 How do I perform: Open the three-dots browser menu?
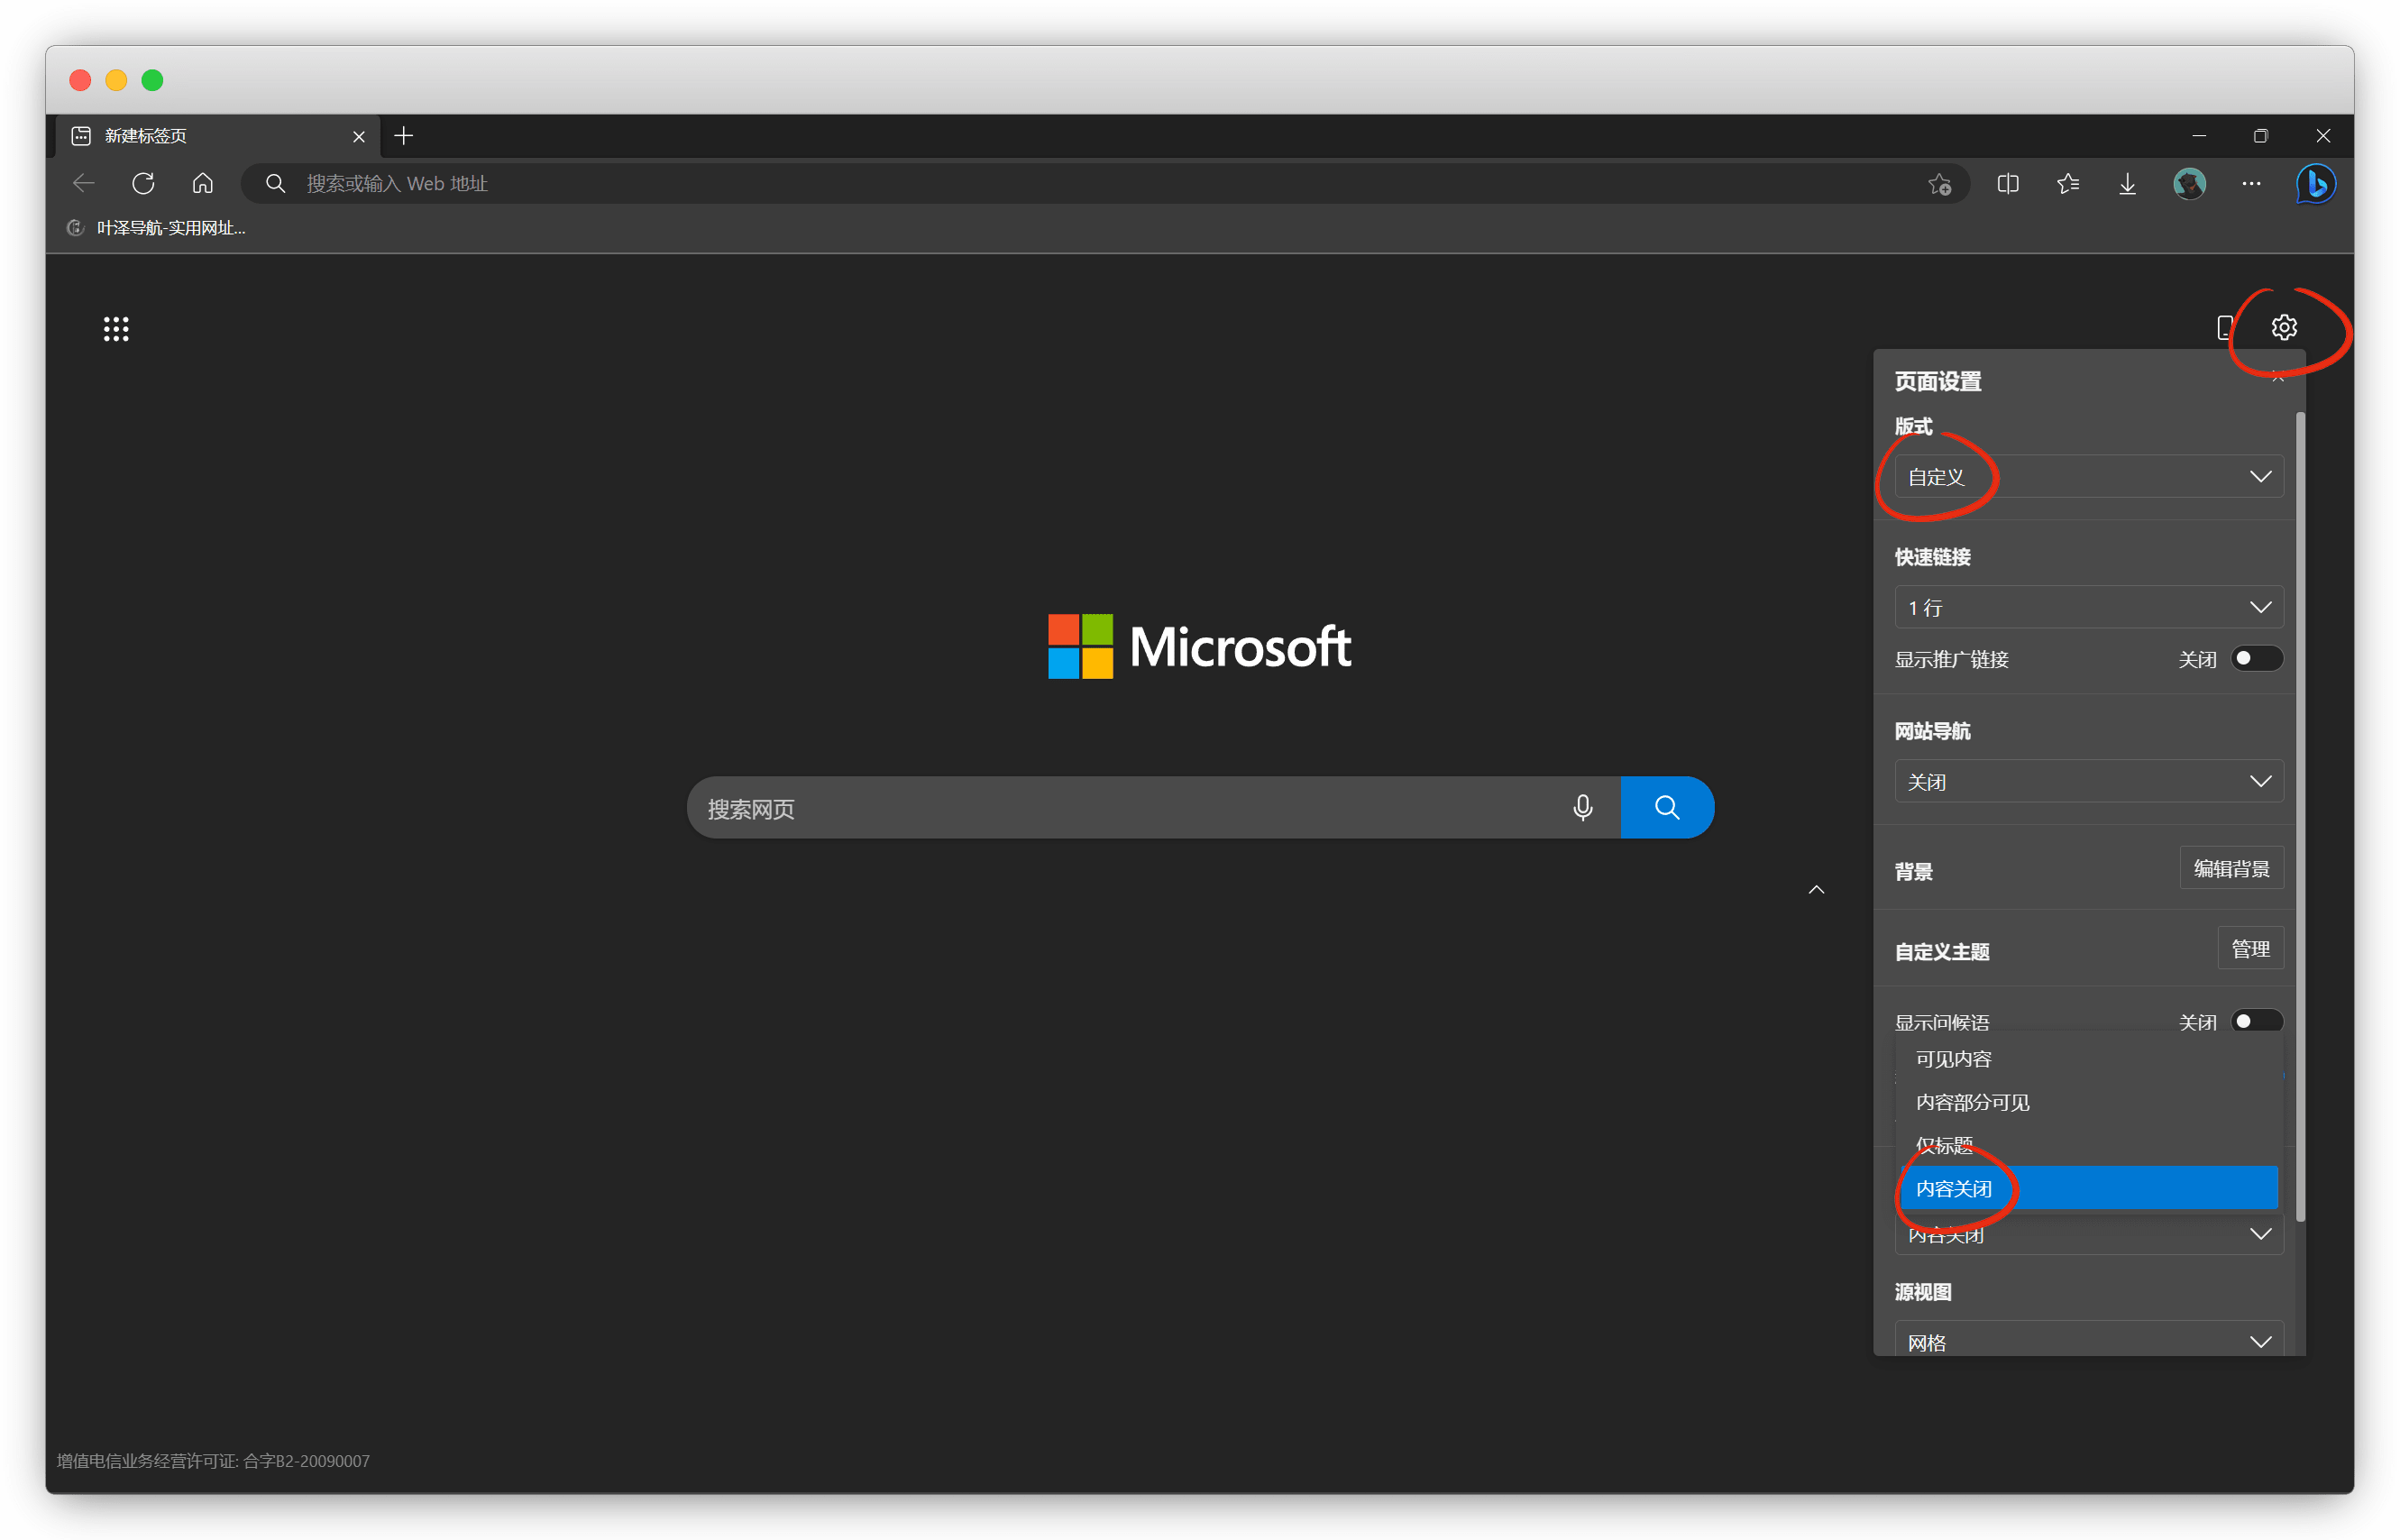tap(2251, 183)
